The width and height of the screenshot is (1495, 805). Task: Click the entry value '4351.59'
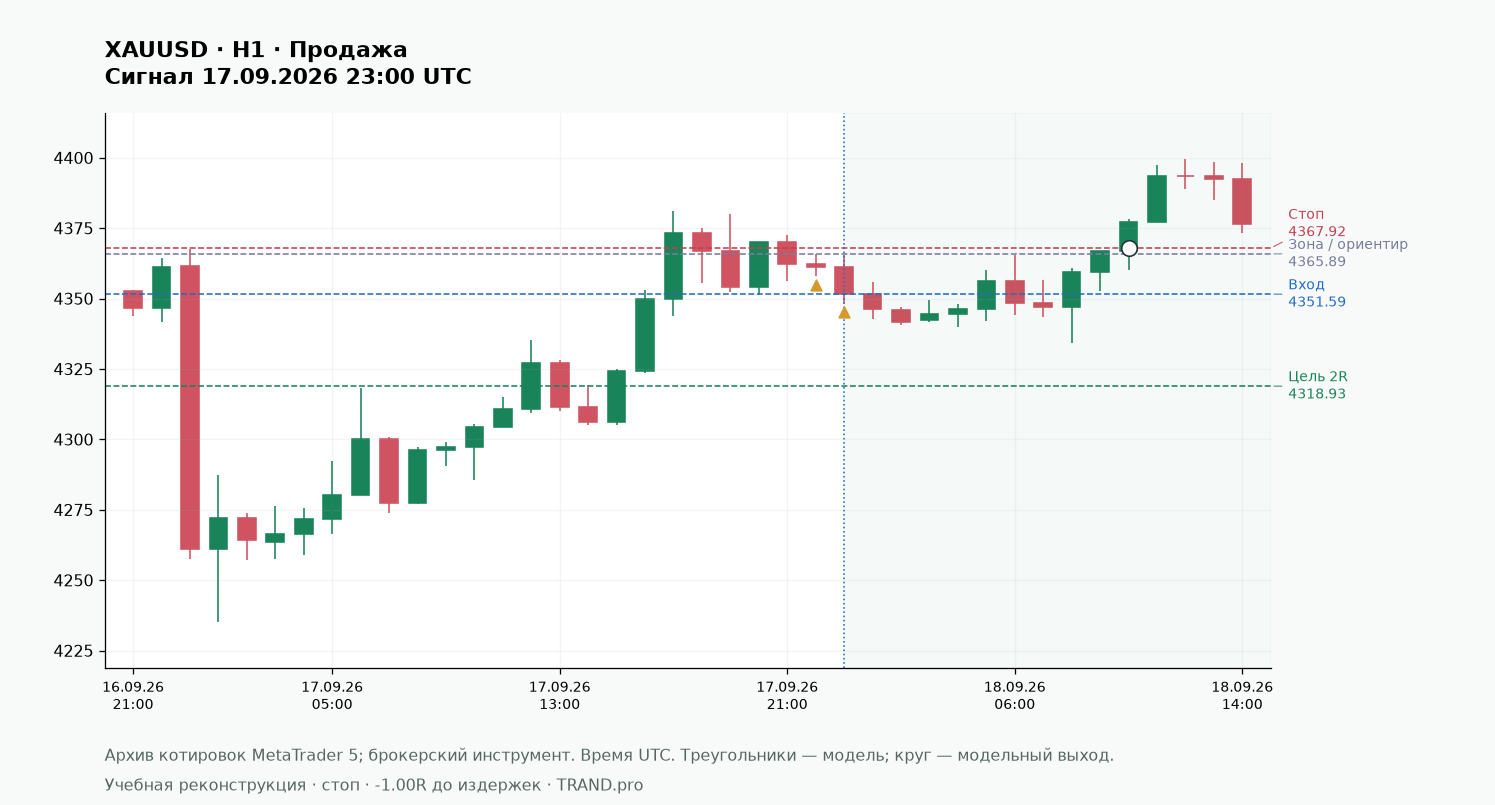click(x=1317, y=302)
